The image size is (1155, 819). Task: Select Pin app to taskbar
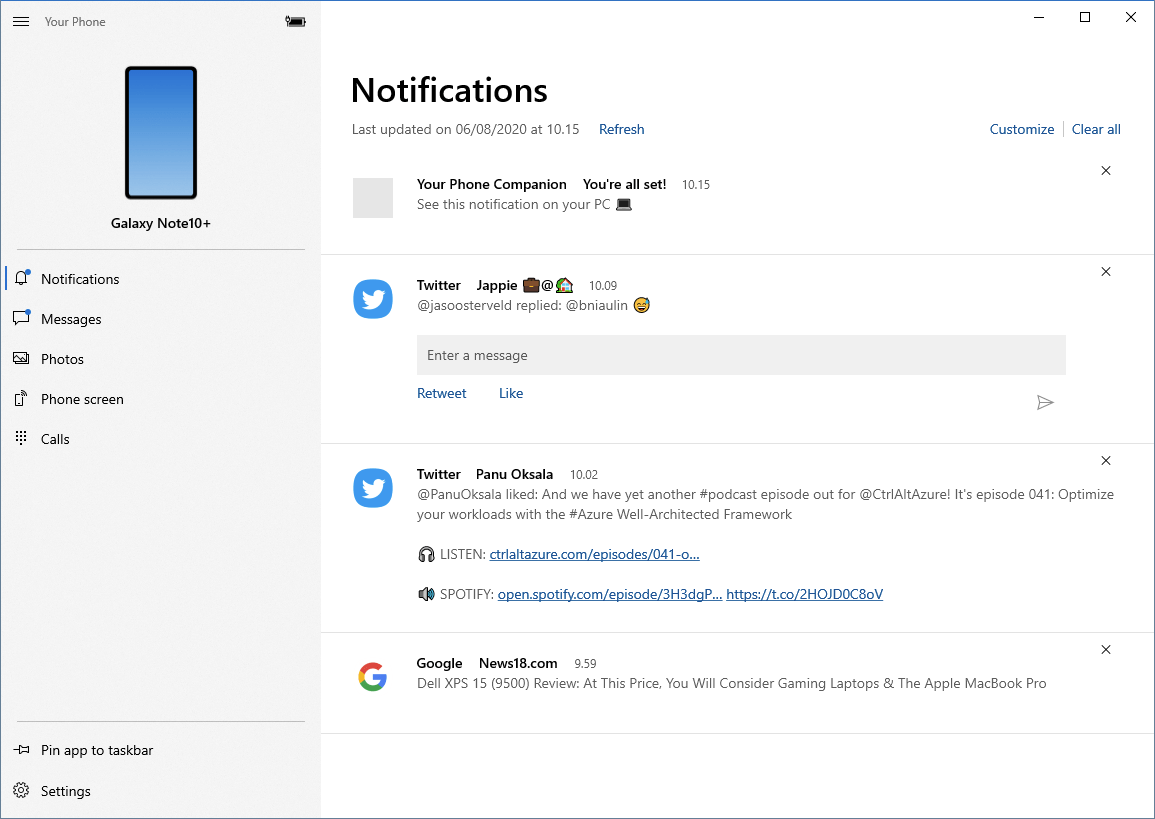tap(161, 751)
